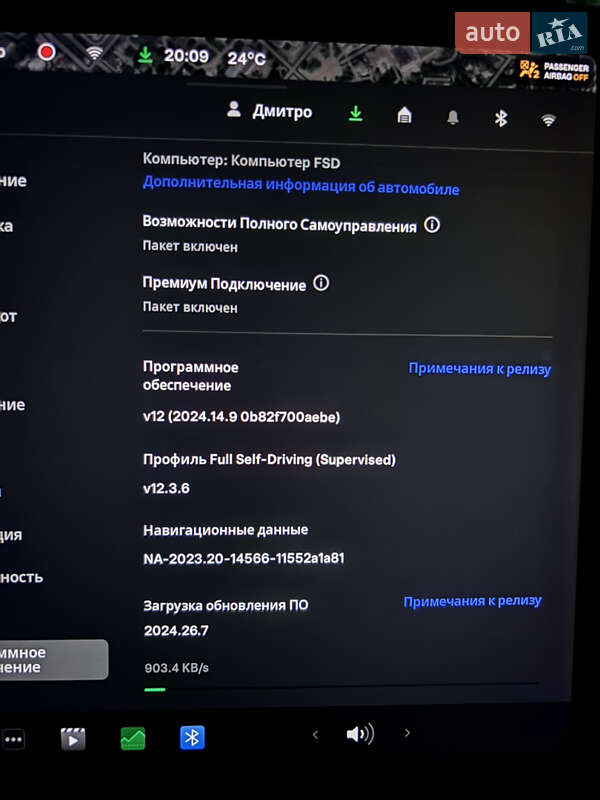Tap the software version v12 (2024.14.9 0b82f700aebe)

pyautogui.click(x=241, y=417)
